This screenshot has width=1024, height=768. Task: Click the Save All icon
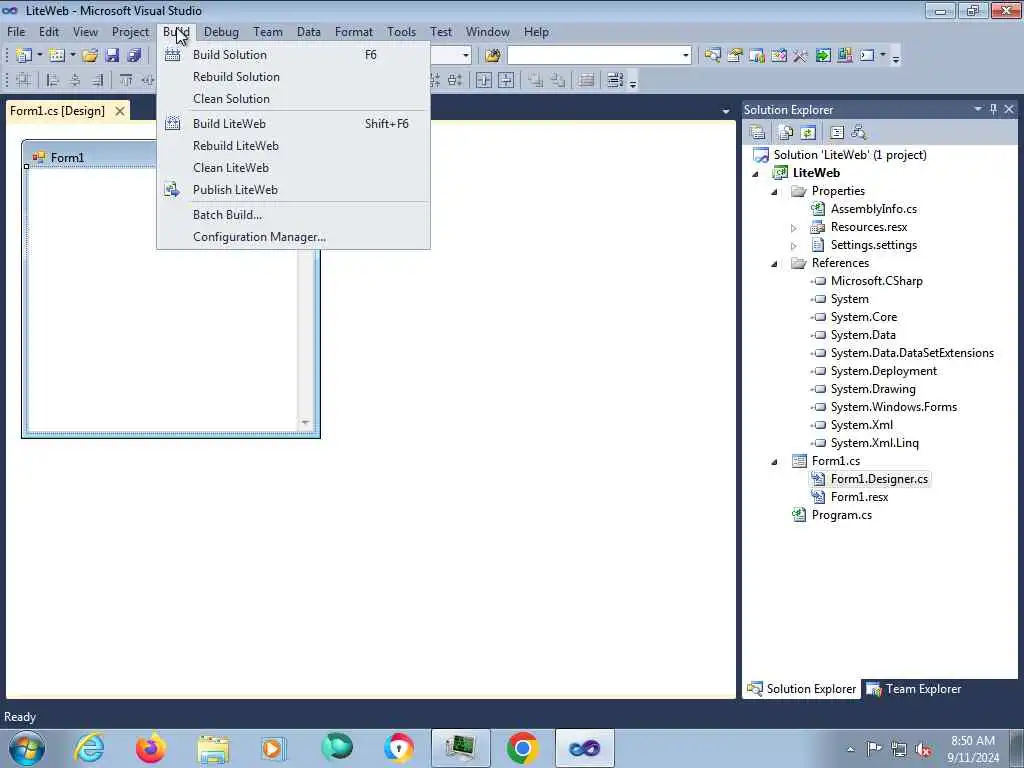[x=135, y=56]
